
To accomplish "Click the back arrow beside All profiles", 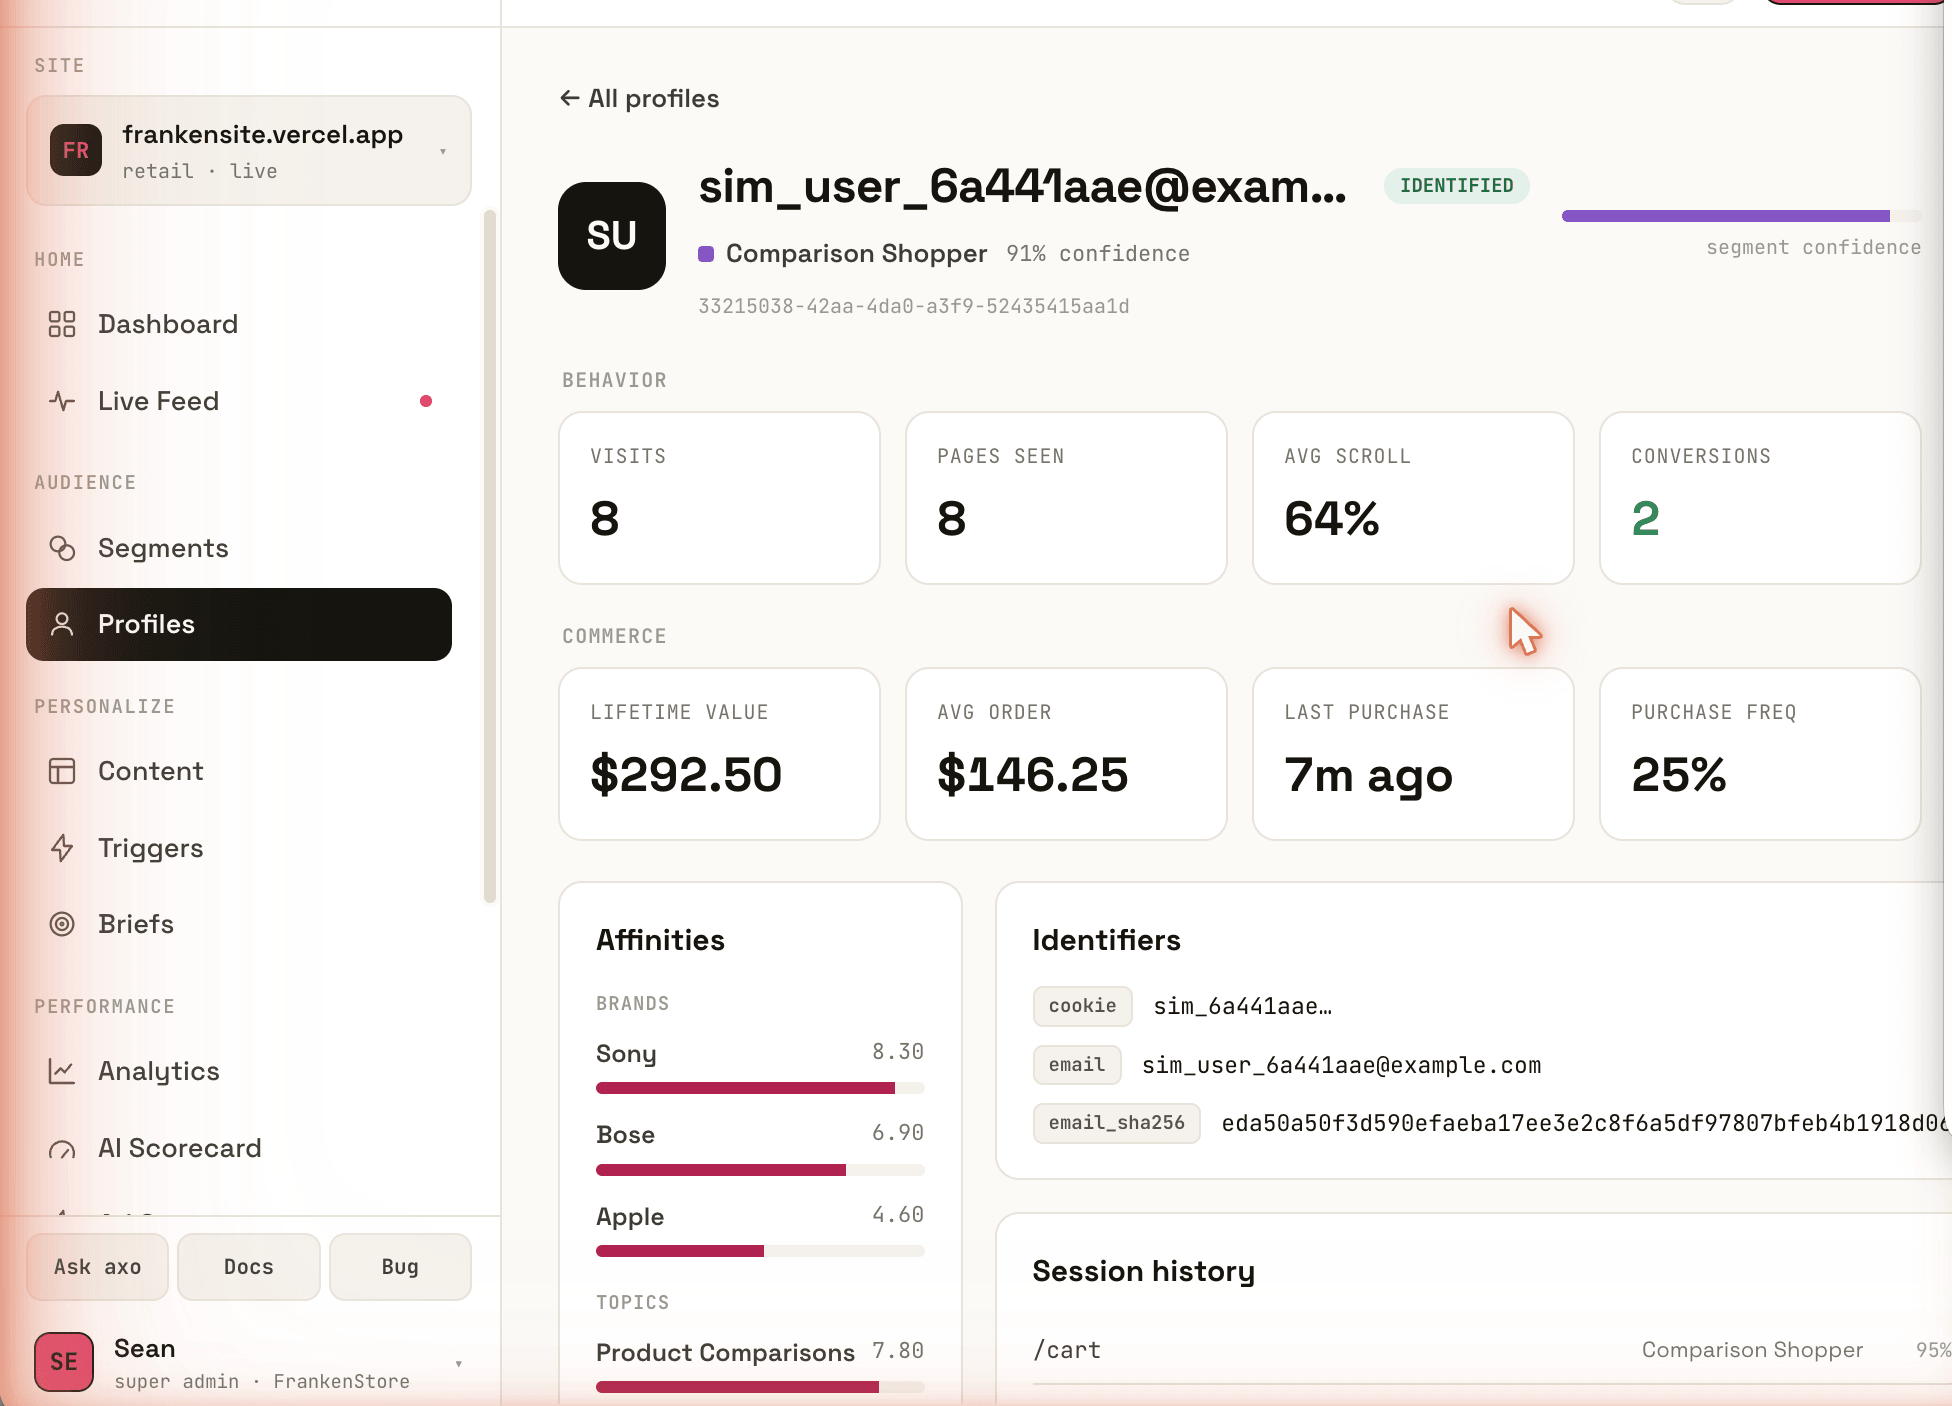I will click(x=570, y=98).
